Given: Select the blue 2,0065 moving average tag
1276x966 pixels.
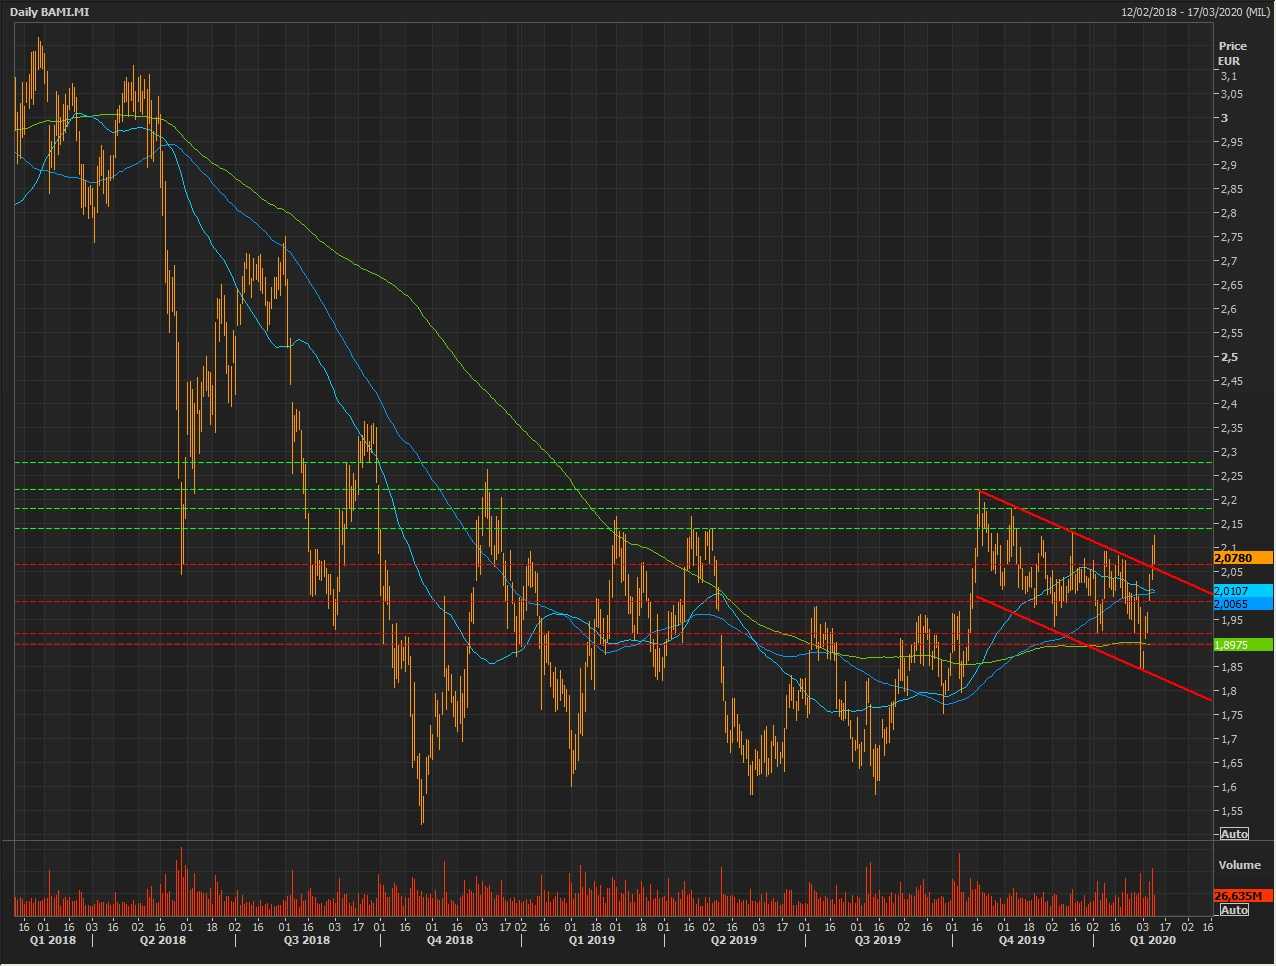Looking at the screenshot, I should pos(1243,604).
